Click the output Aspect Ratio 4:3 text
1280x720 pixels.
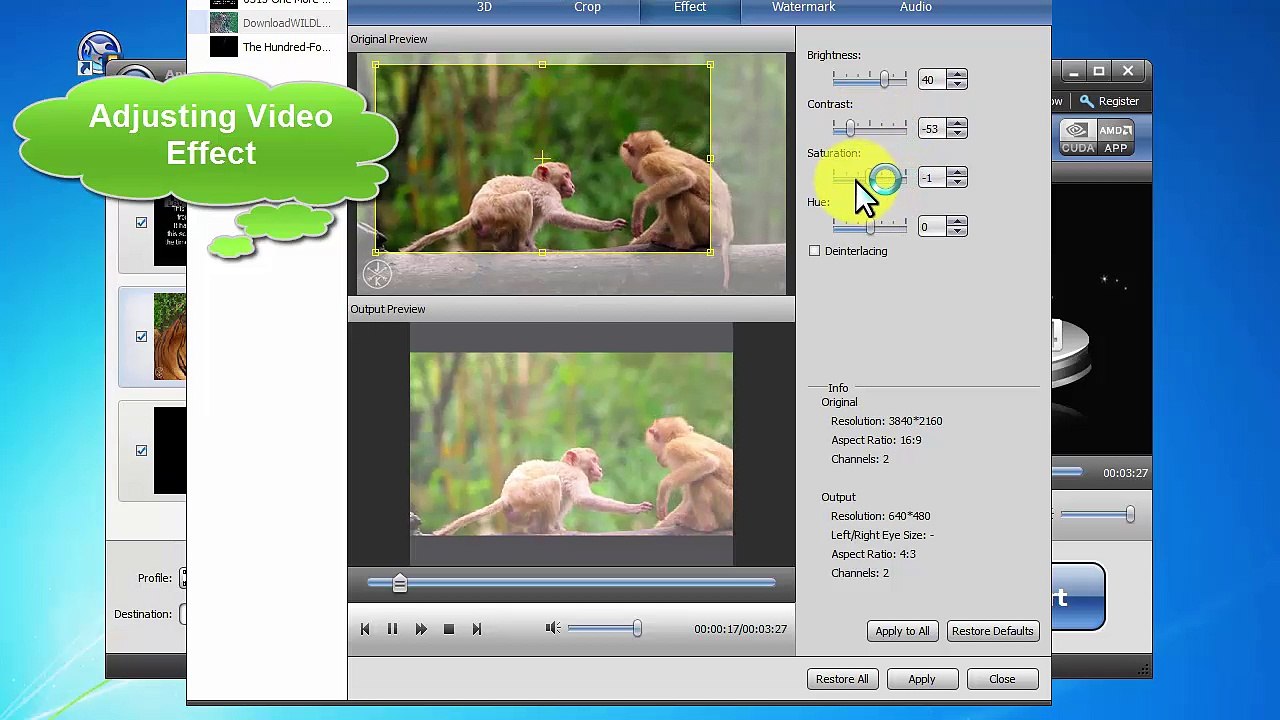click(x=873, y=554)
